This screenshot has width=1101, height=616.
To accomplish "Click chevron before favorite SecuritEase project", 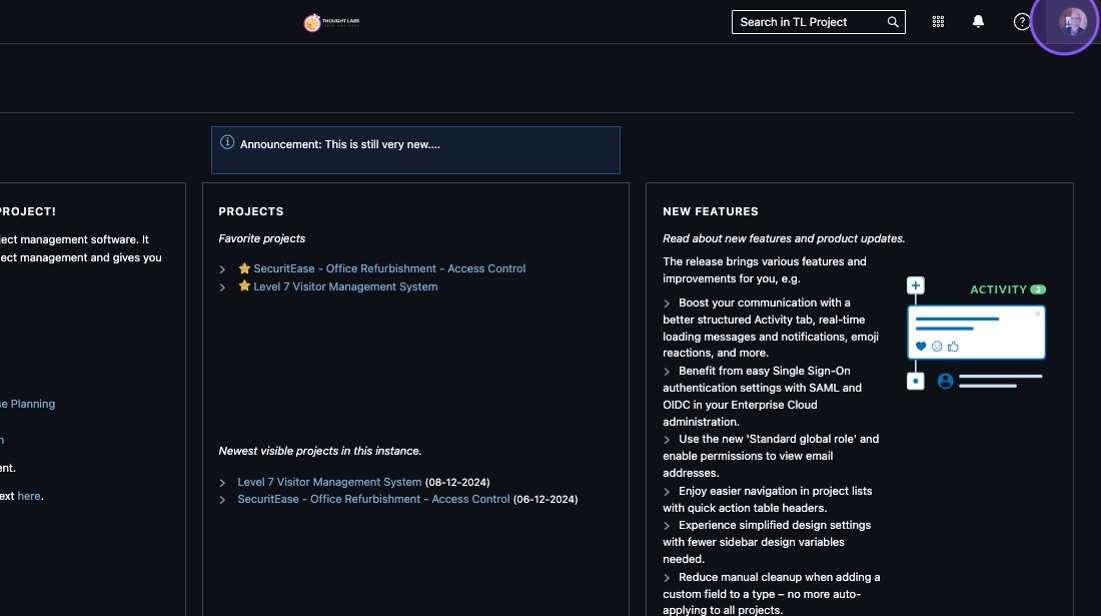I will tap(223, 269).
